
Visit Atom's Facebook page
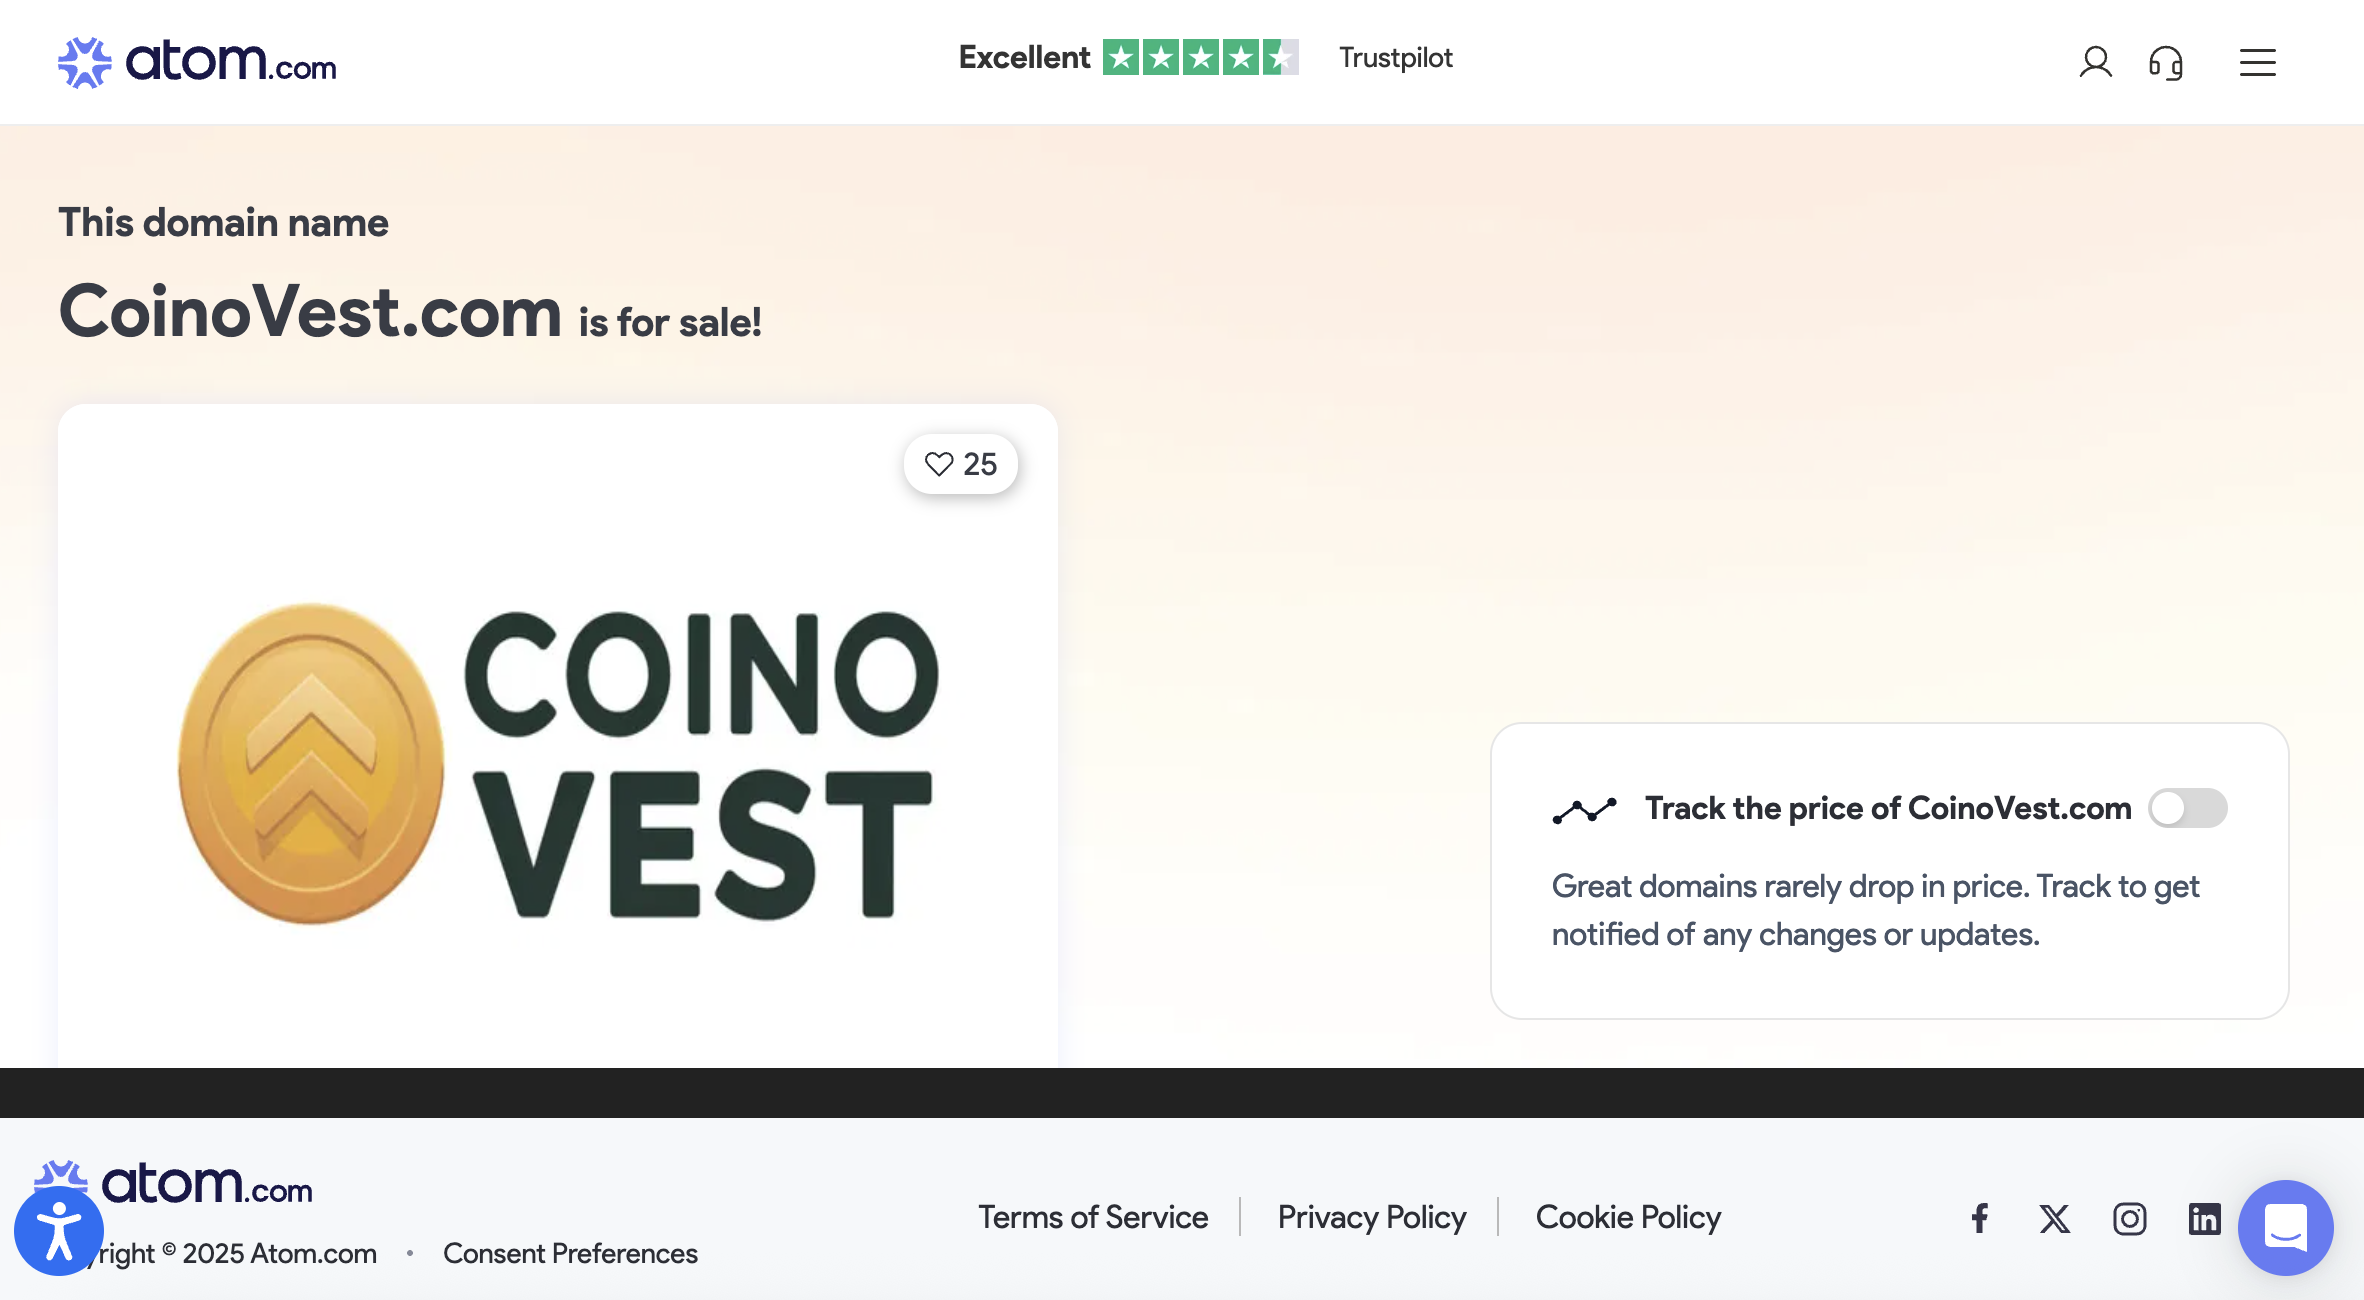(1980, 1218)
